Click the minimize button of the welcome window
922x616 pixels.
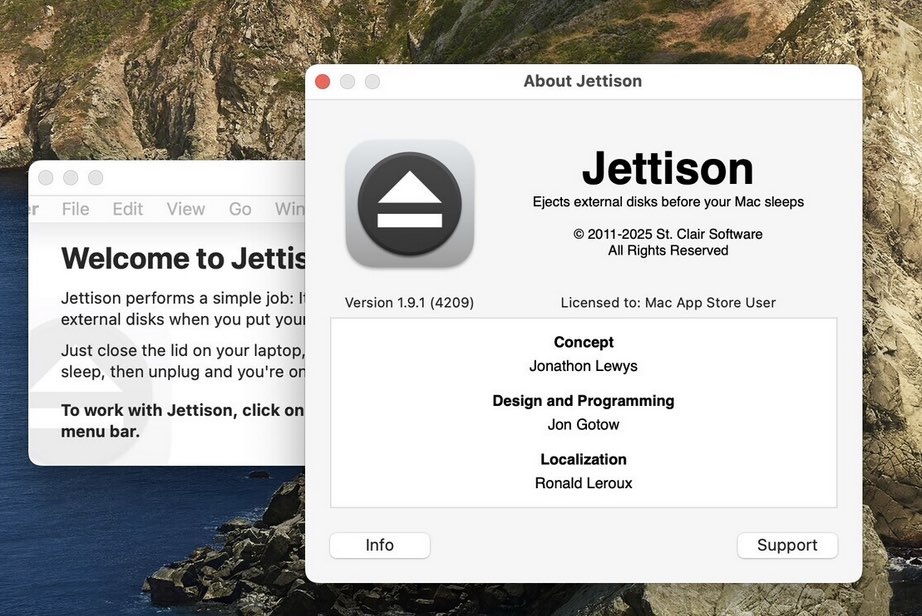tap(71, 178)
